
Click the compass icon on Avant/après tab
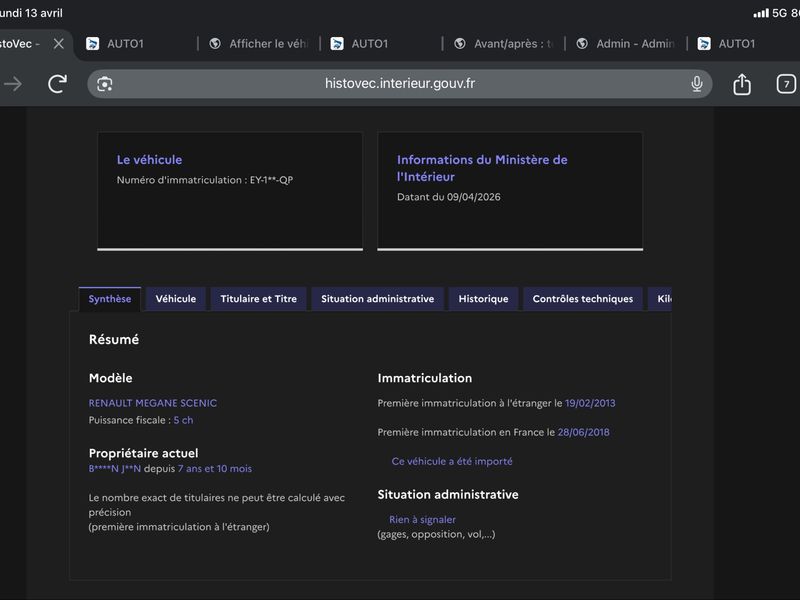460,44
